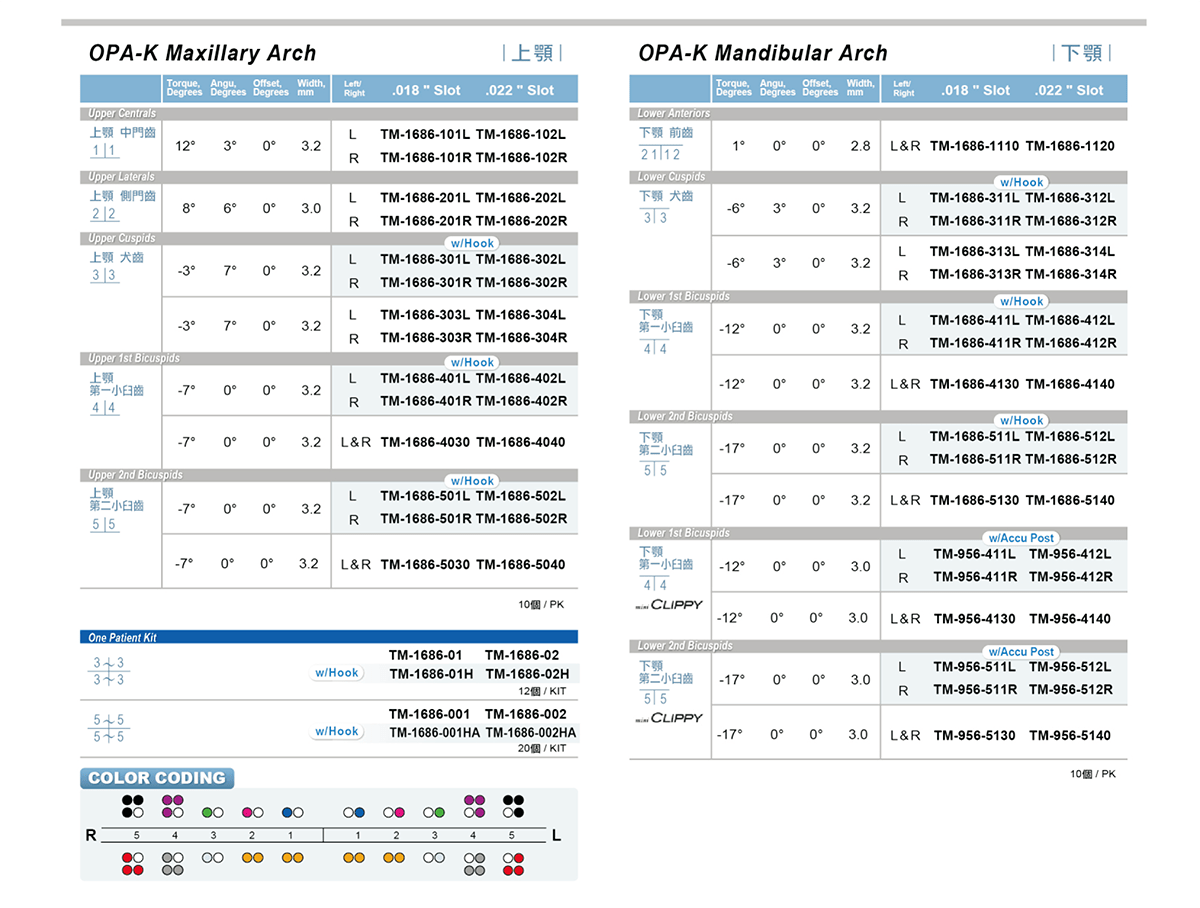The width and height of the screenshot is (1200, 908).
Task: Click the Torque, Degrees column header in Mandibular table
Action: tap(733, 89)
